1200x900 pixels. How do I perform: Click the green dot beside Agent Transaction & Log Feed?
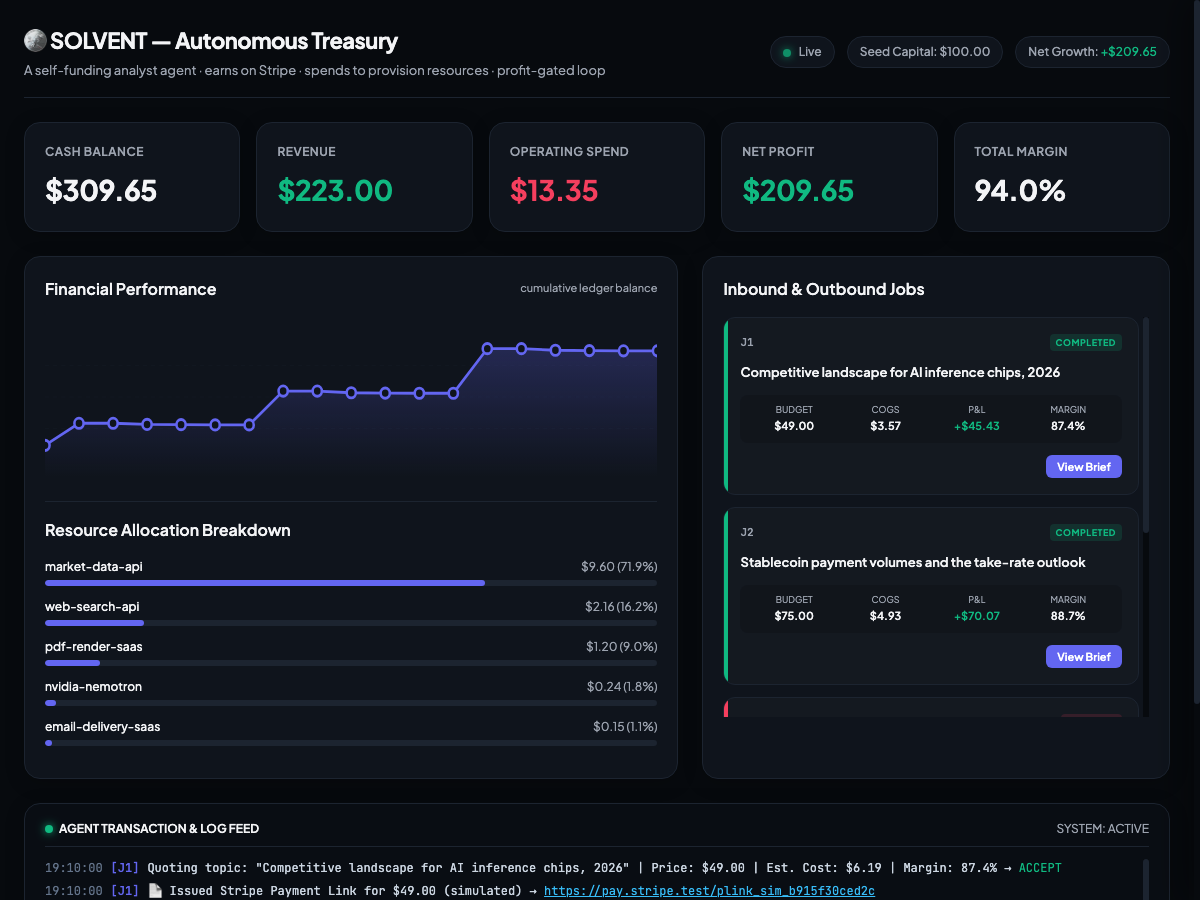(x=49, y=829)
